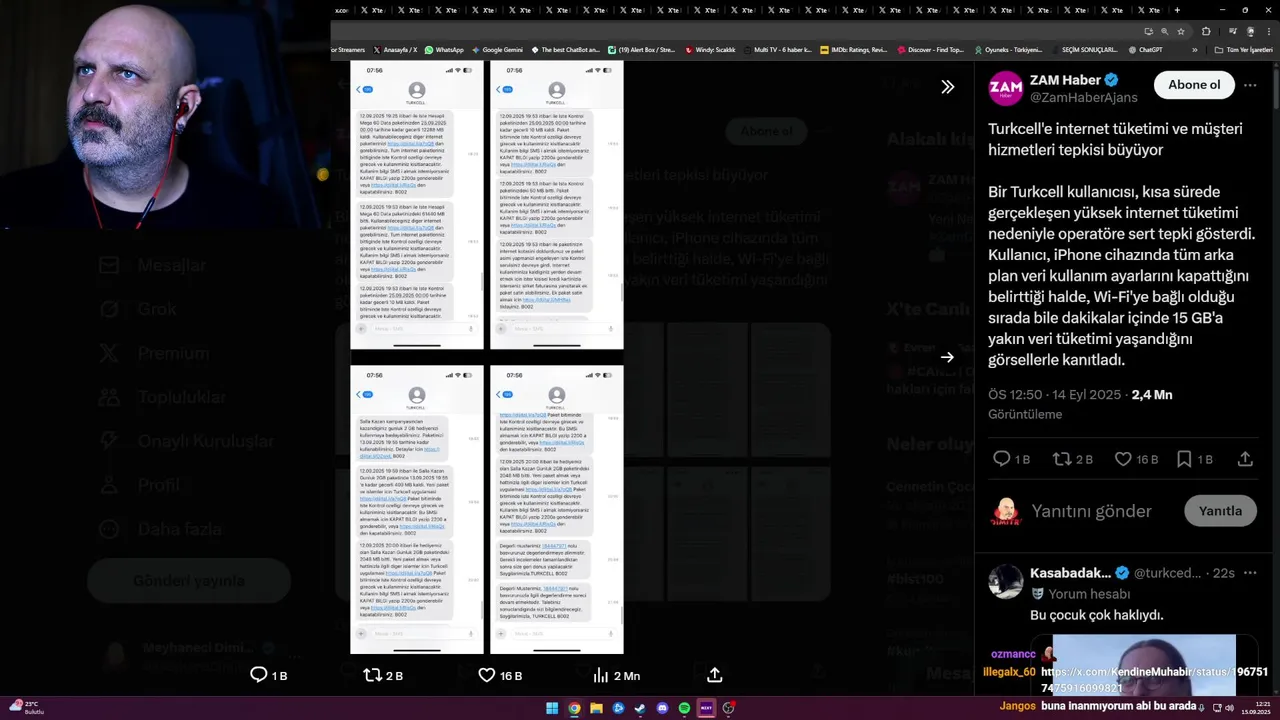Click the ÖS 12:50 · 14 Eyl 2025 timestamp

coord(1054,395)
